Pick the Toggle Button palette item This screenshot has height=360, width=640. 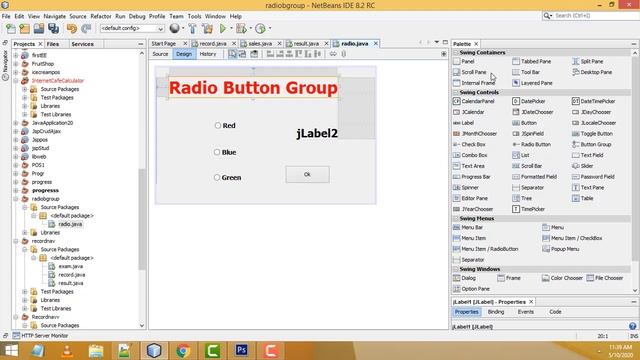point(592,133)
